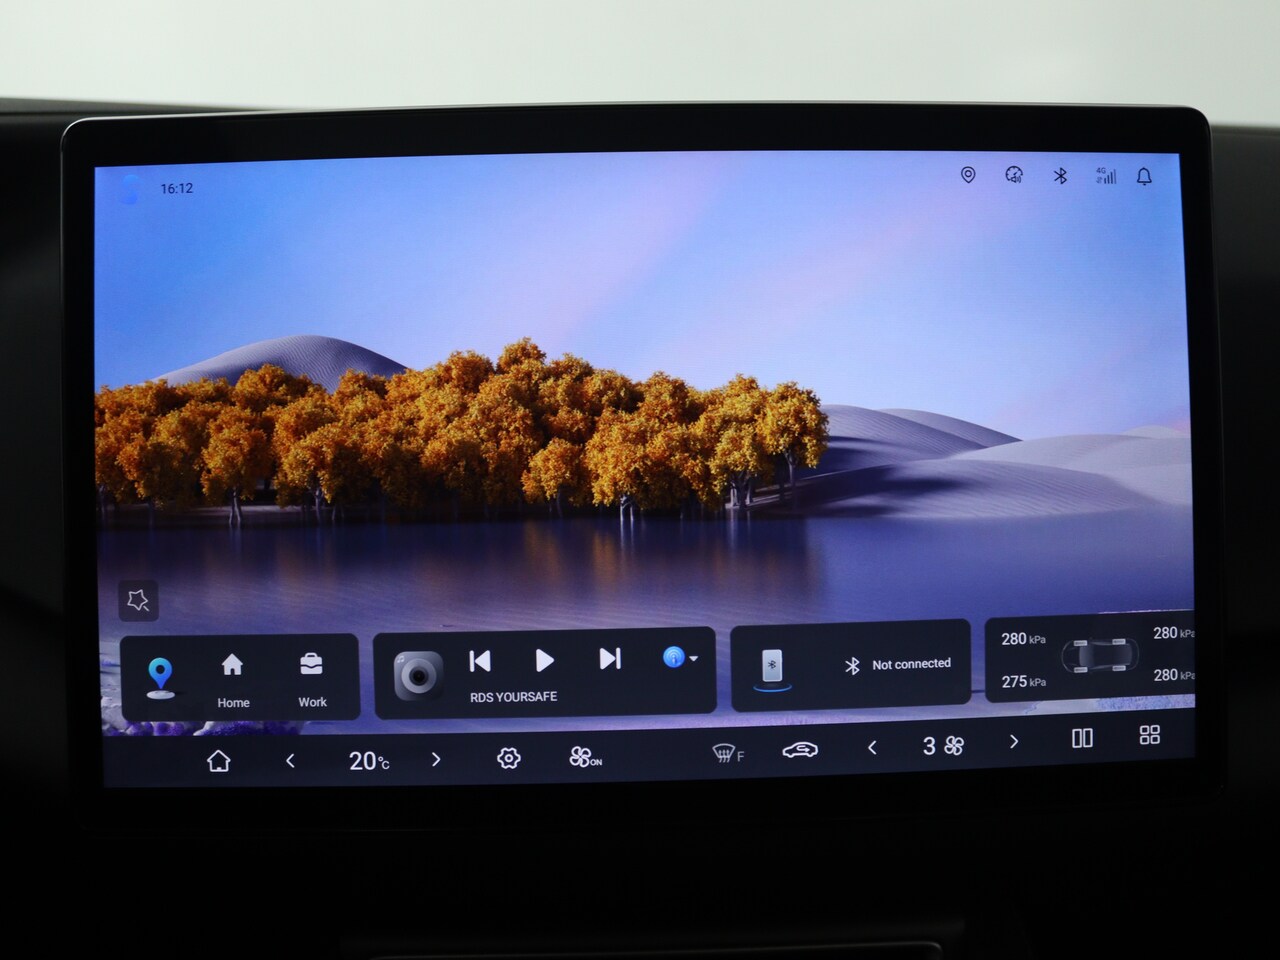Skip to the previous radio station
Image resolution: width=1280 pixels, height=960 pixels.
coord(480,661)
